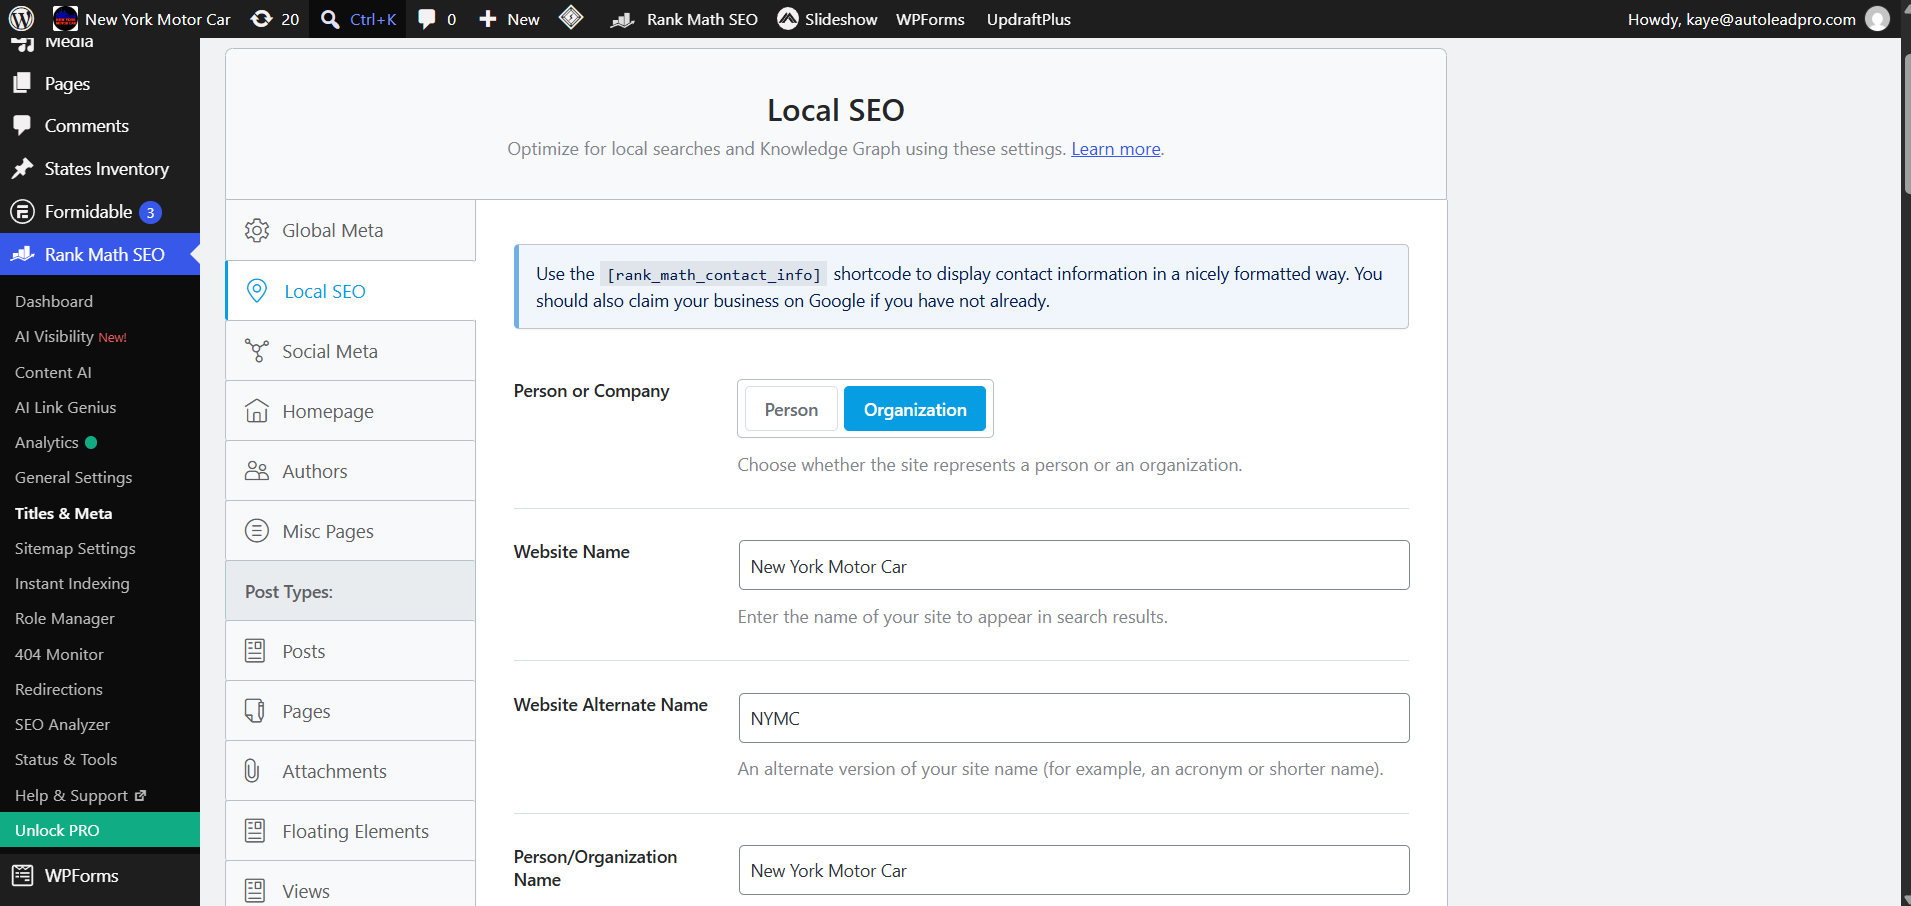The height and width of the screenshot is (906, 1911).
Task: Click the [rank_math_contact_info] shortcode text
Action: (x=714, y=274)
